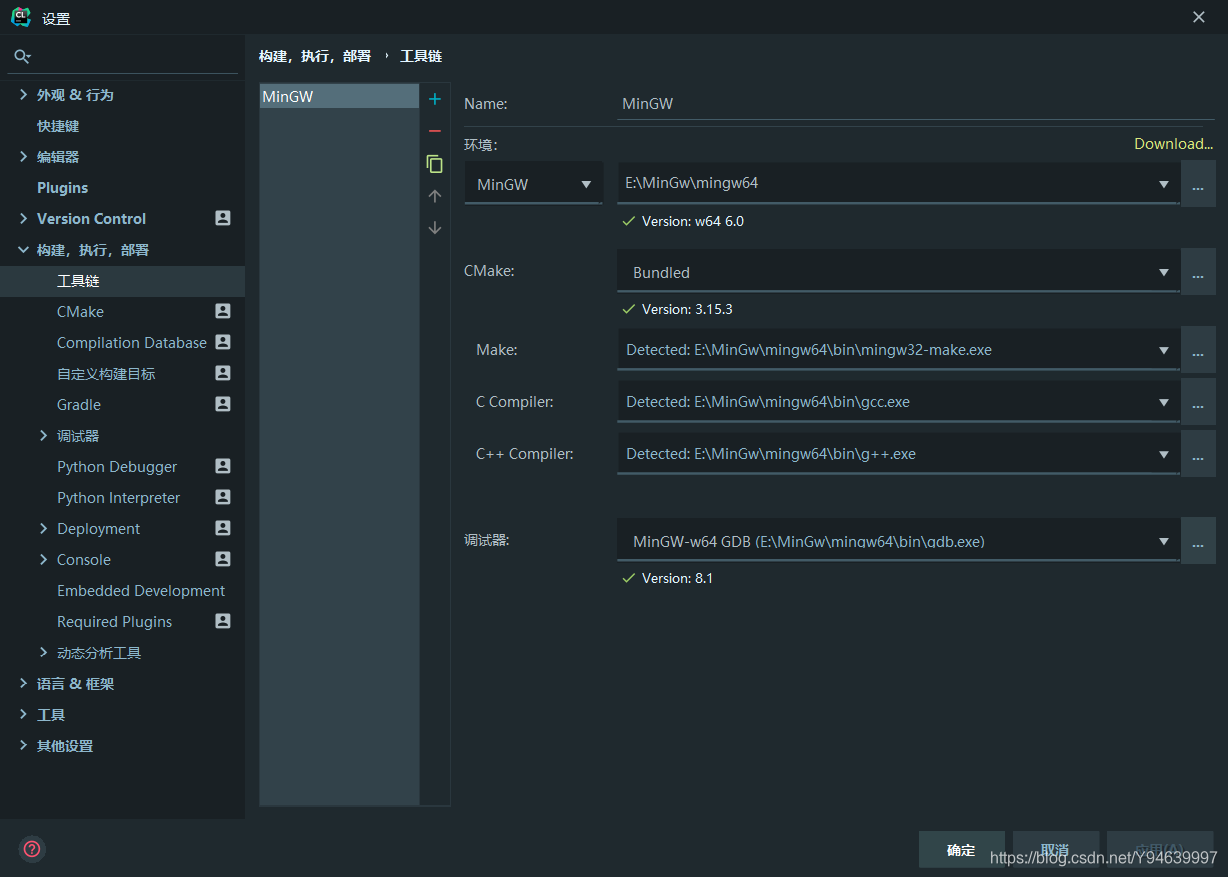Screen dimensions: 1228x877
Task: Browse for debugger executable
Action: [x=1198, y=541]
